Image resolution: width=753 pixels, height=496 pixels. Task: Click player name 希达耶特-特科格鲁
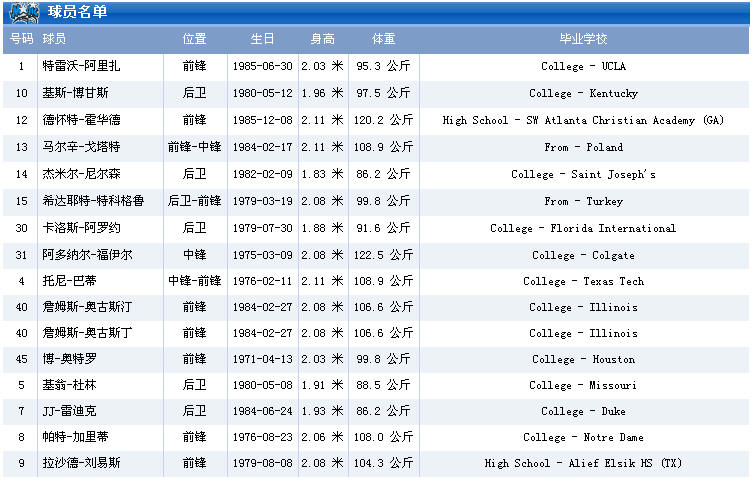click(x=93, y=200)
